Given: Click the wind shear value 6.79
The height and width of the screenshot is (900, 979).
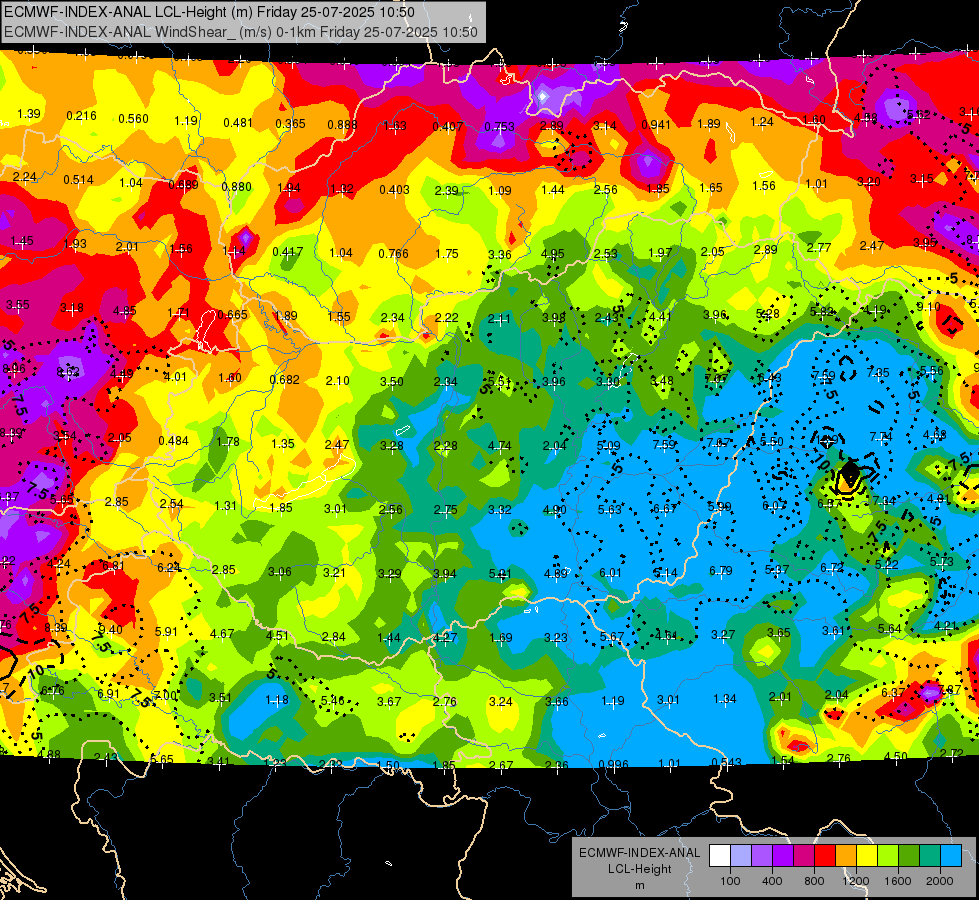Looking at the screenshot, I should 721,571.
